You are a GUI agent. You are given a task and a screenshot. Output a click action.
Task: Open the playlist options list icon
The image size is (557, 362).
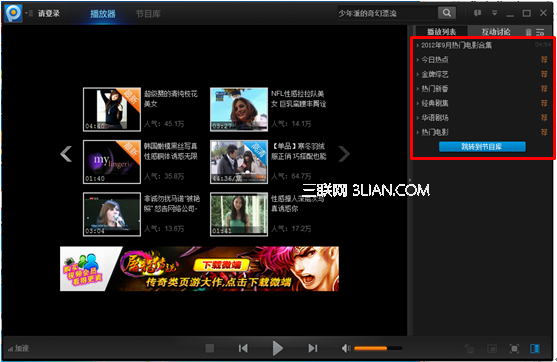540,32
